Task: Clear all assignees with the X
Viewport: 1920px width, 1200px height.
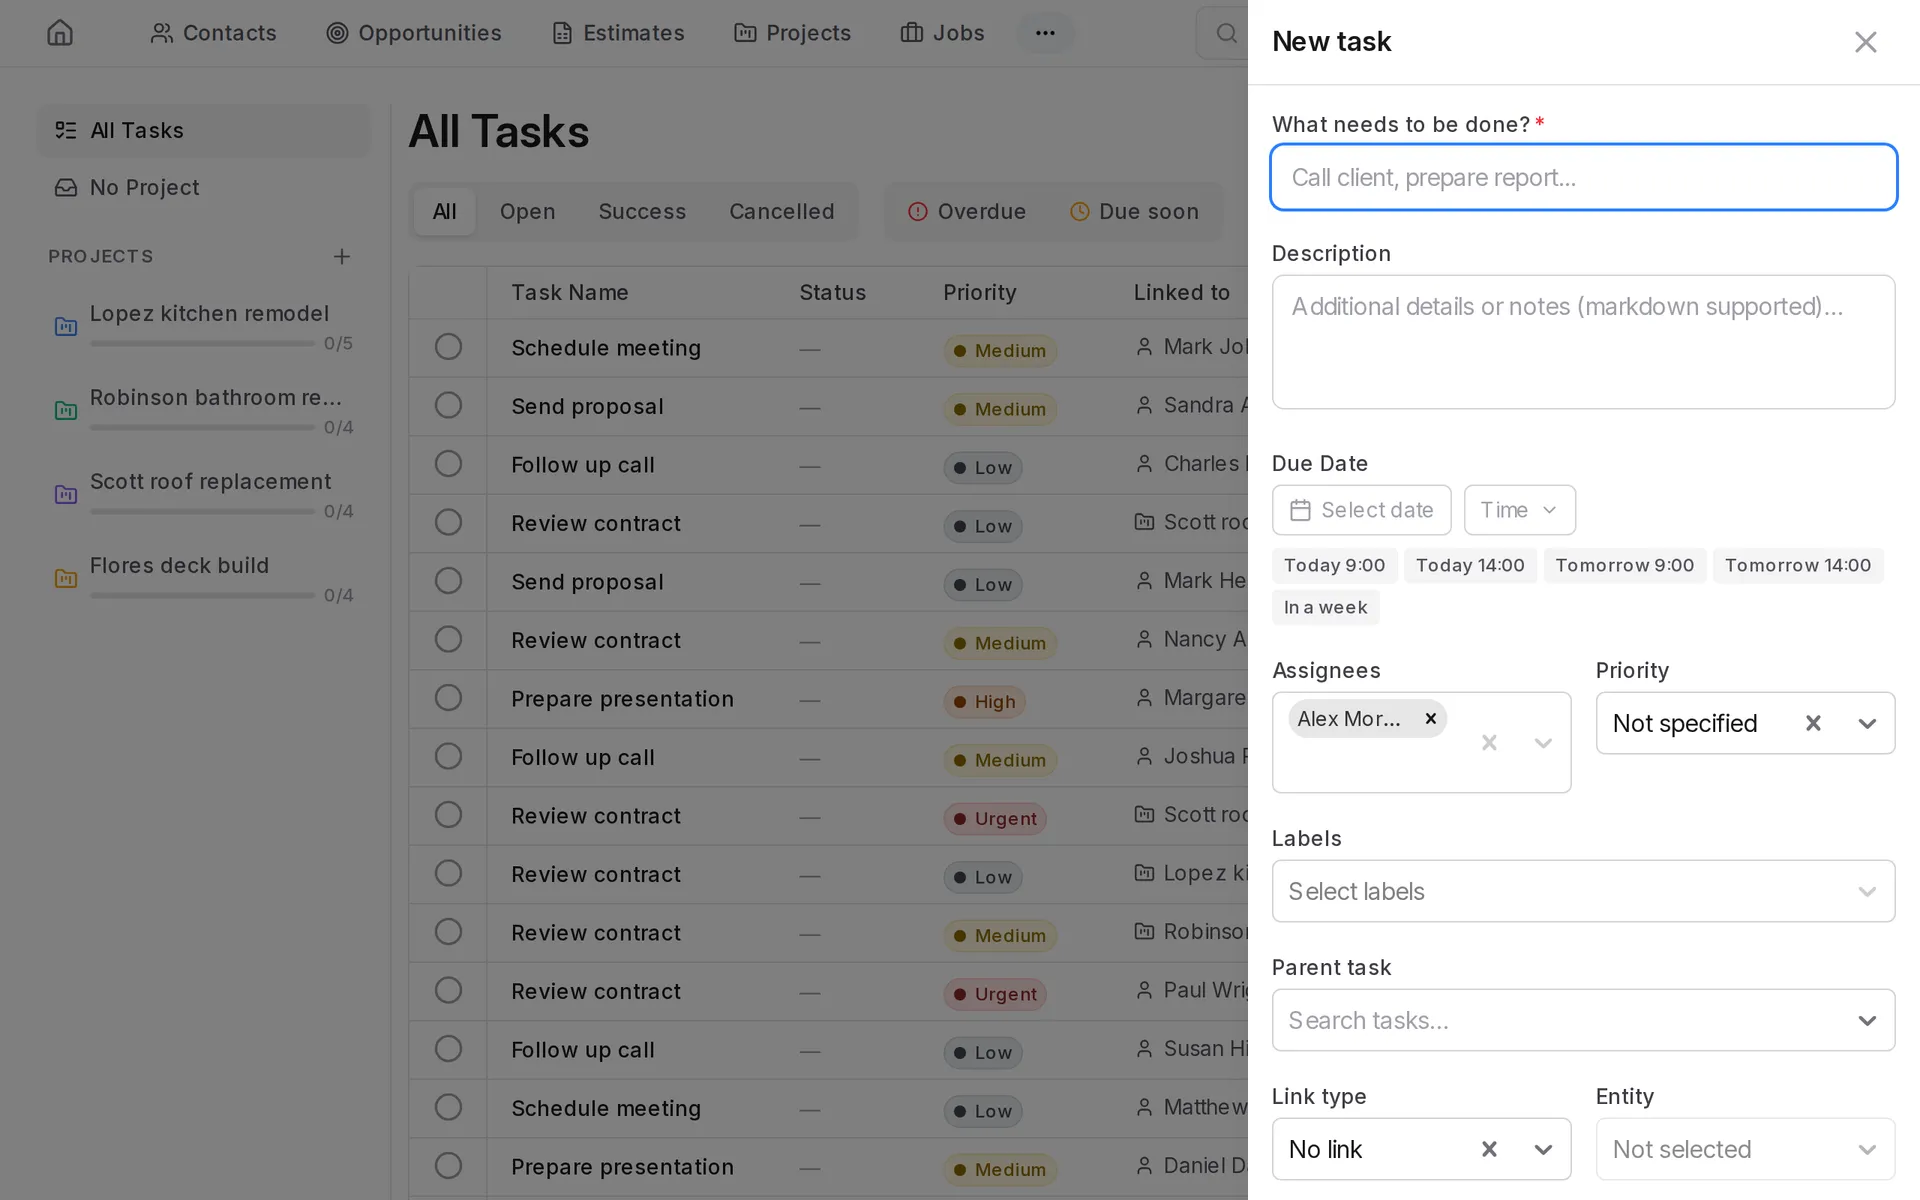Action: pyautogui.click(x=1489, y=742)
